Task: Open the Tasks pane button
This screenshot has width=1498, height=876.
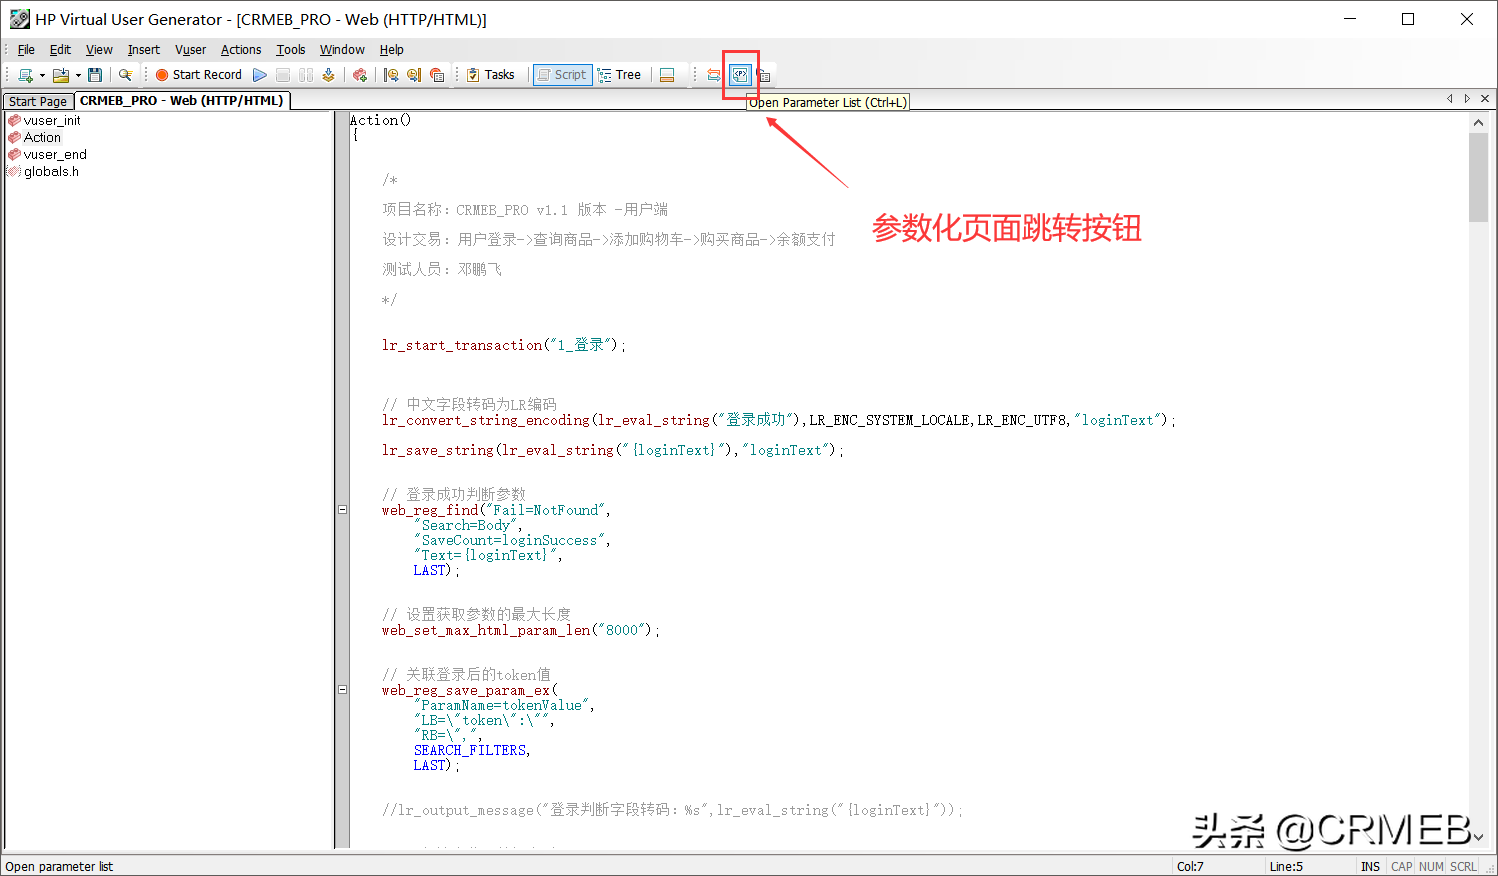Action: tap(491, 75)
